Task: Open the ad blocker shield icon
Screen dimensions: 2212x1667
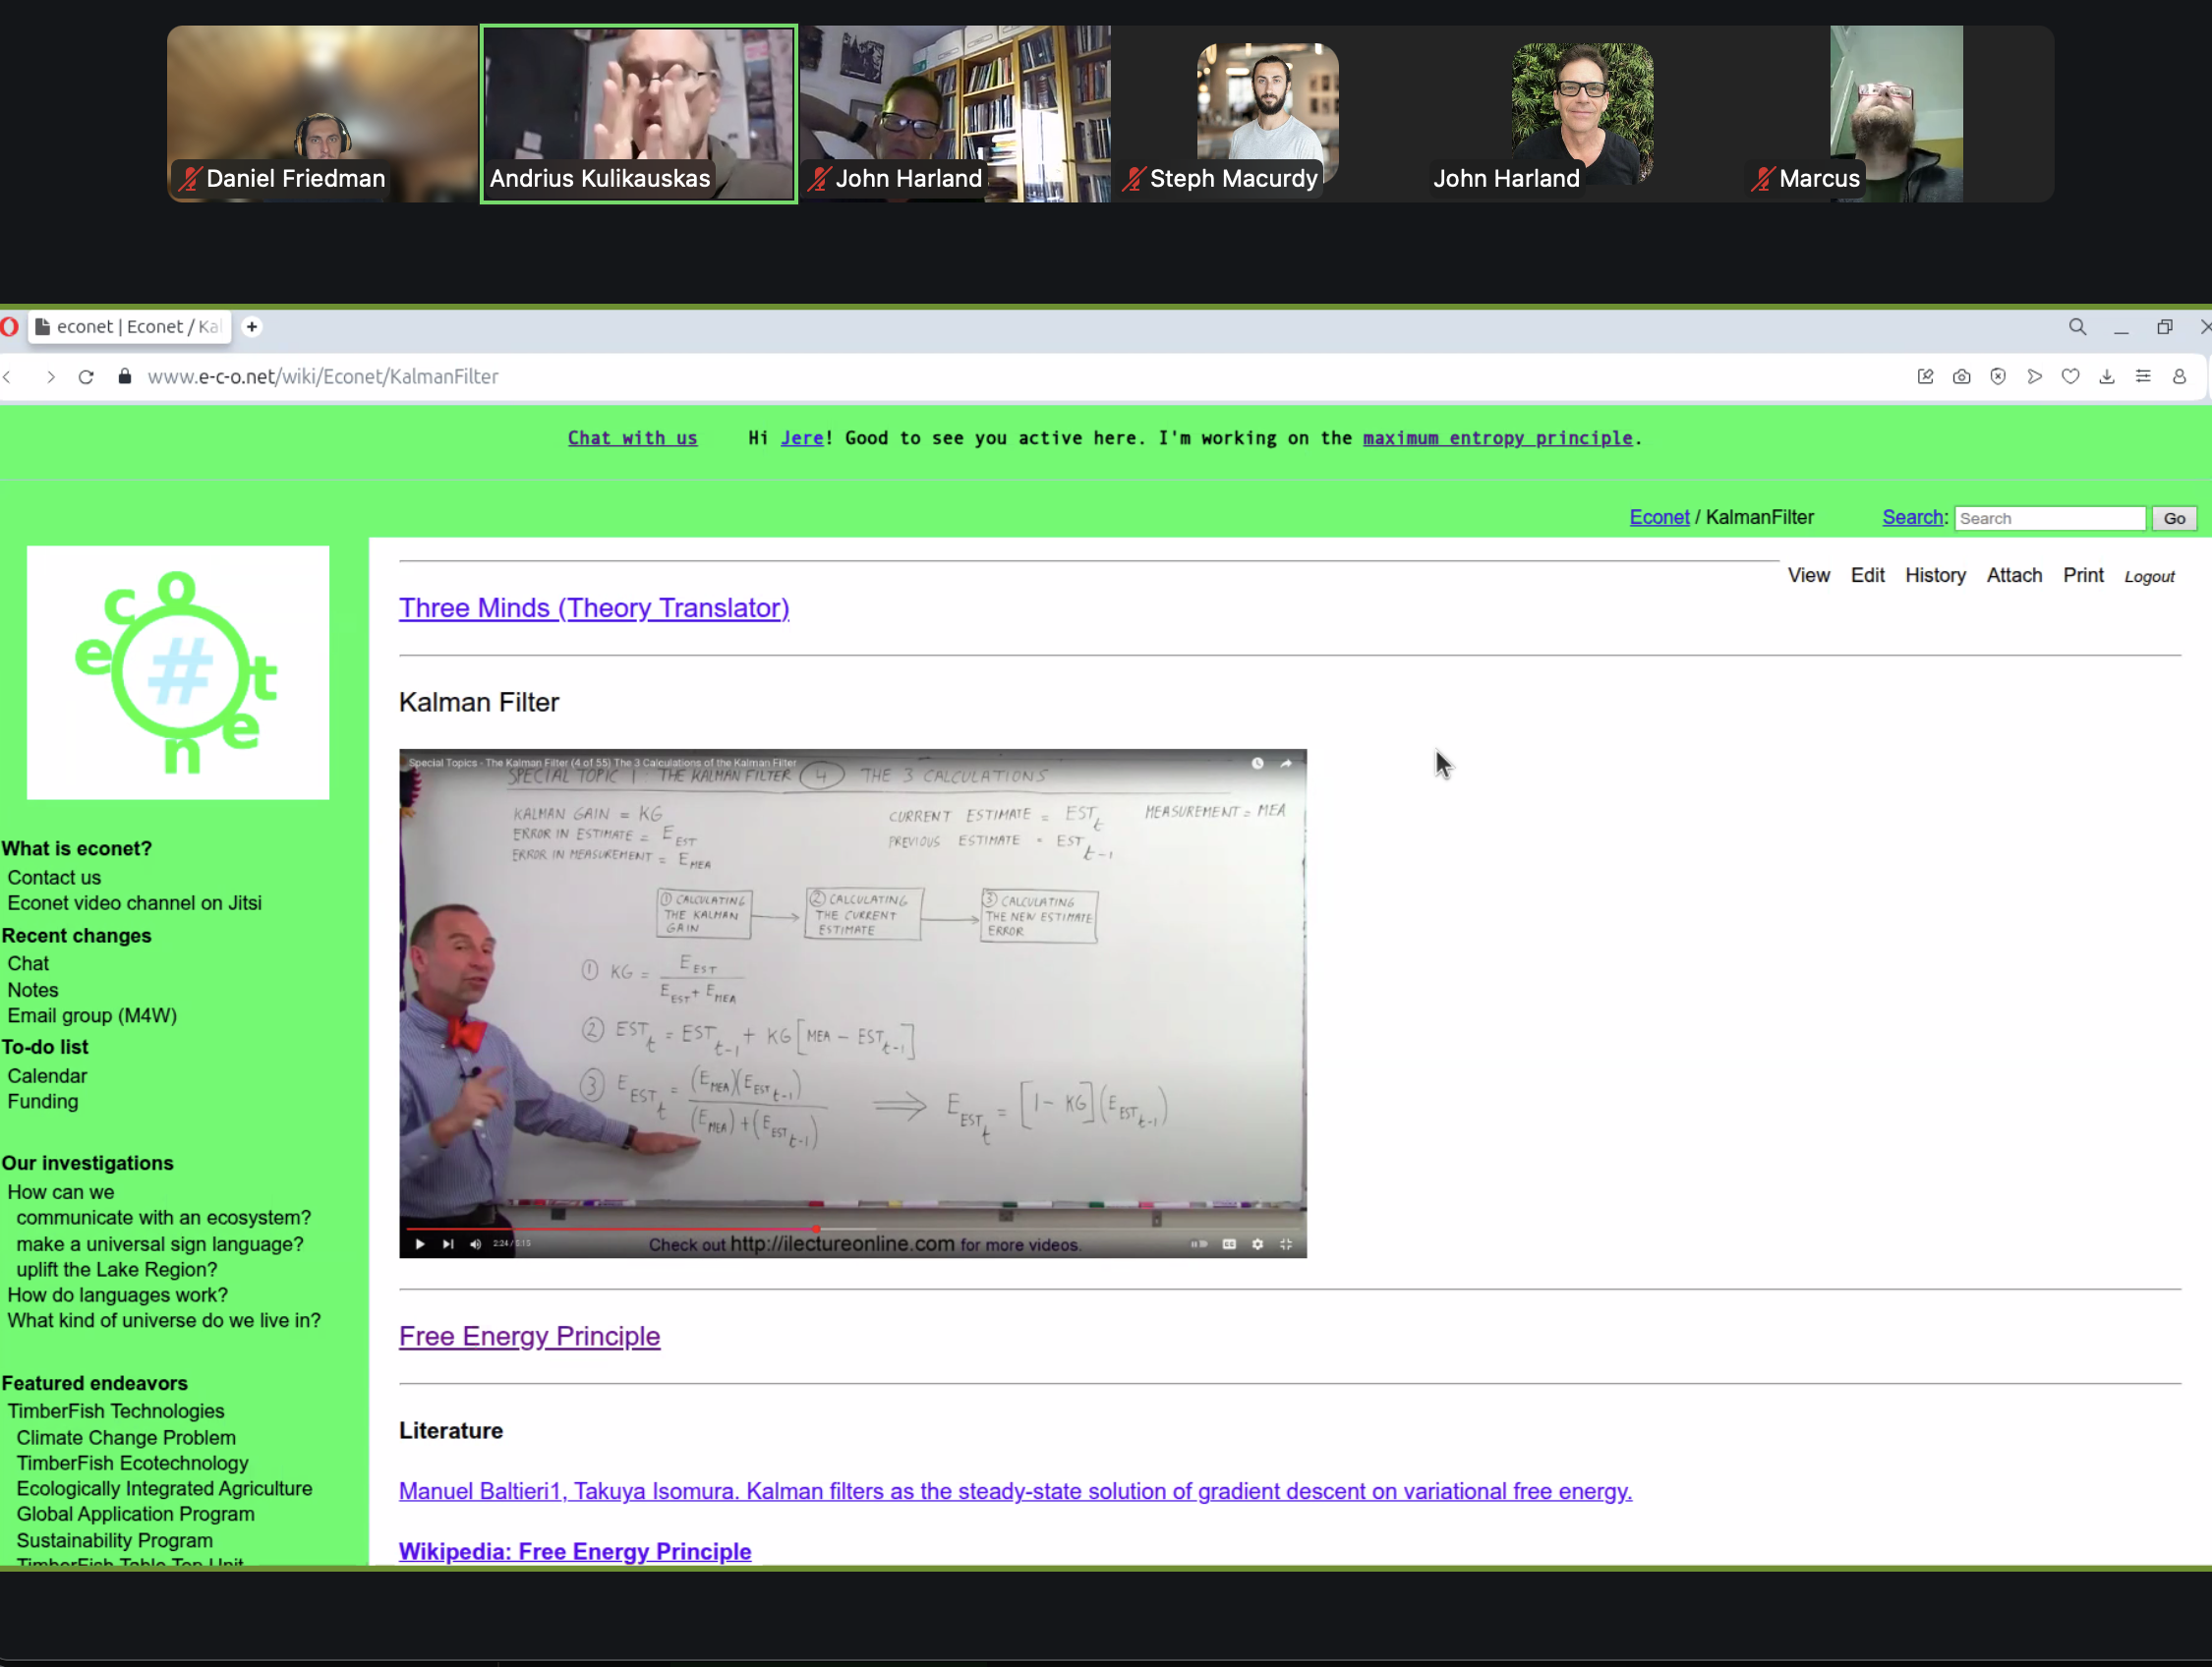Action: [x=1997, y=377]
